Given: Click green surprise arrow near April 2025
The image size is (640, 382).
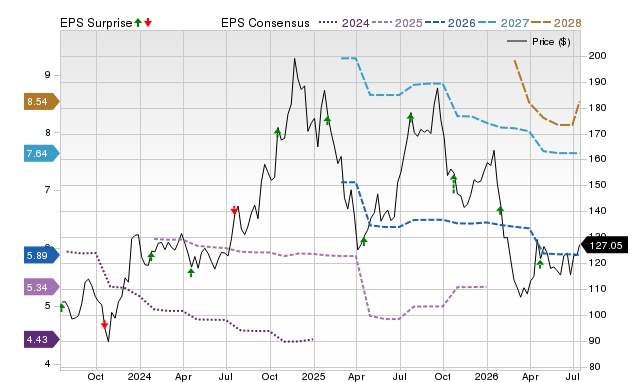Looking at the screenshot, I should [x=364, y=241].
